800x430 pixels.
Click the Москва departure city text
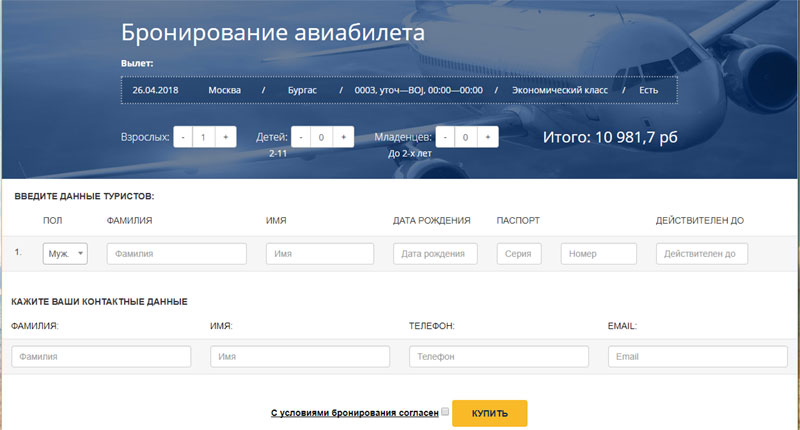pyautogui.click(x=224, y=90)
